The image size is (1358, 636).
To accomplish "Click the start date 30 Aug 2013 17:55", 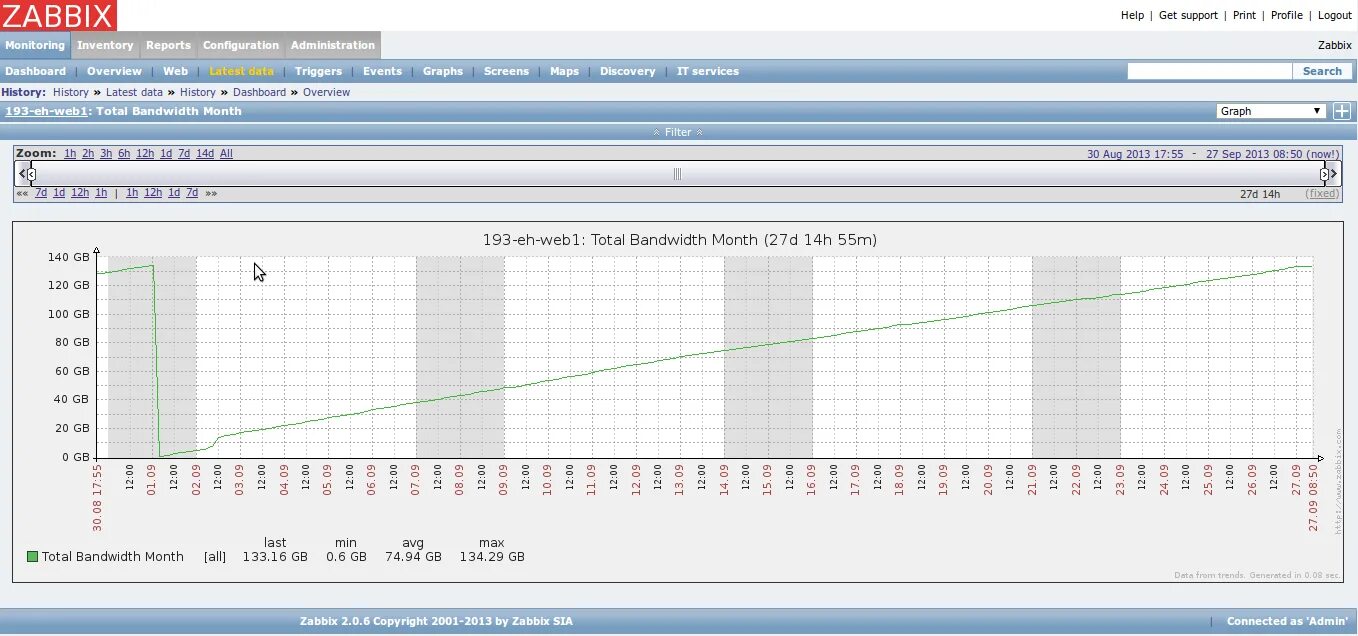I will 1135,154.
